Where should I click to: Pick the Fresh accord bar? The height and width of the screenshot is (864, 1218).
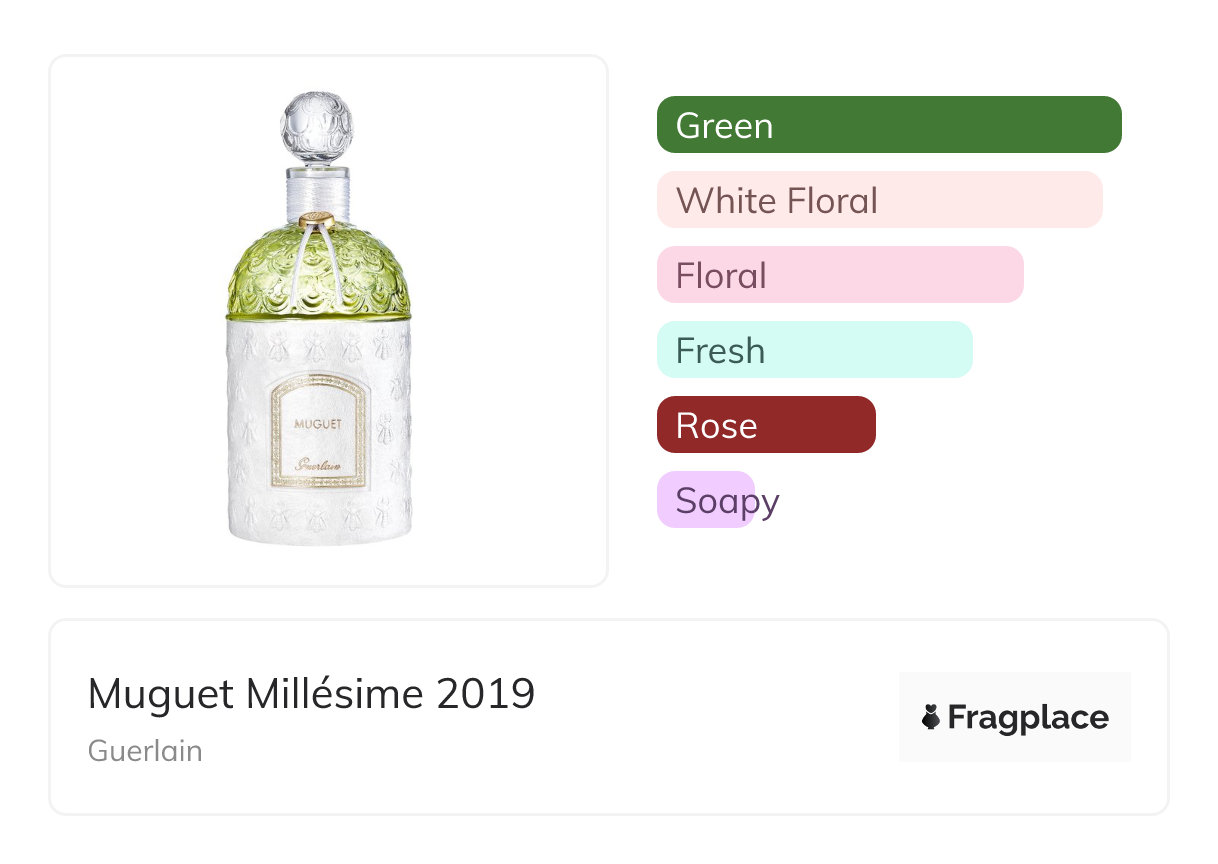(814, 350)
